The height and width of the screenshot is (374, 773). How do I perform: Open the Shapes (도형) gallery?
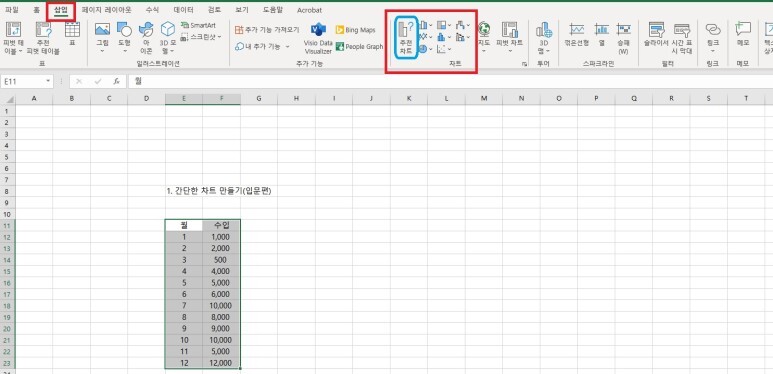coord(124,37)
